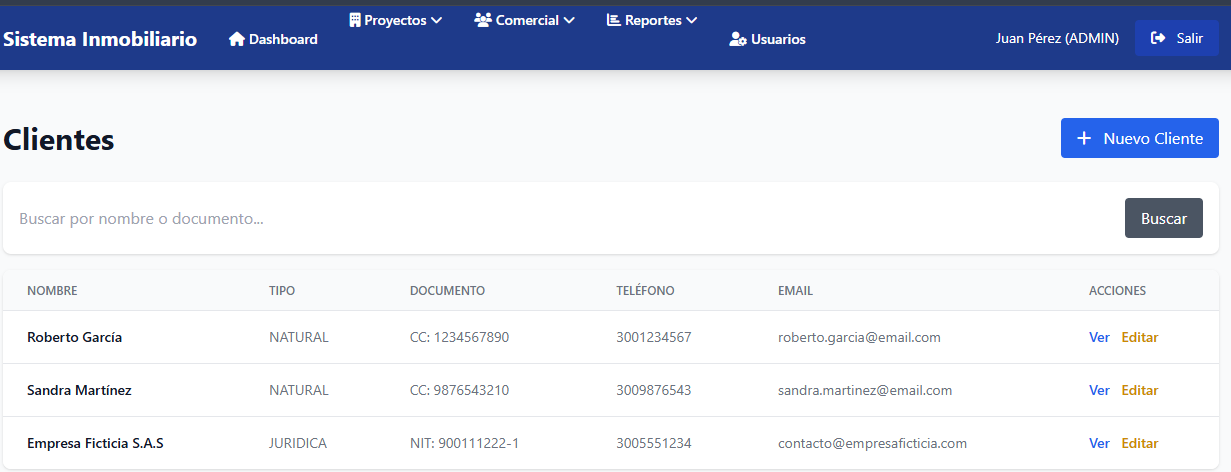Edit Roberto García's client record
This screenshot has width=1231, height=472.
(1140, 337)
